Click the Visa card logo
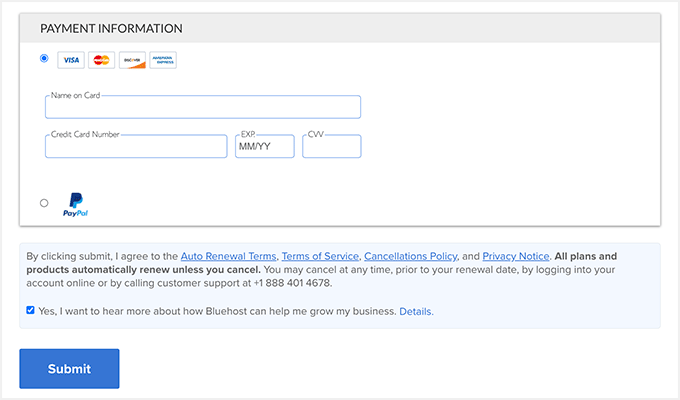Viewport: 680px width, 400px height. click(x=71, y=60)
